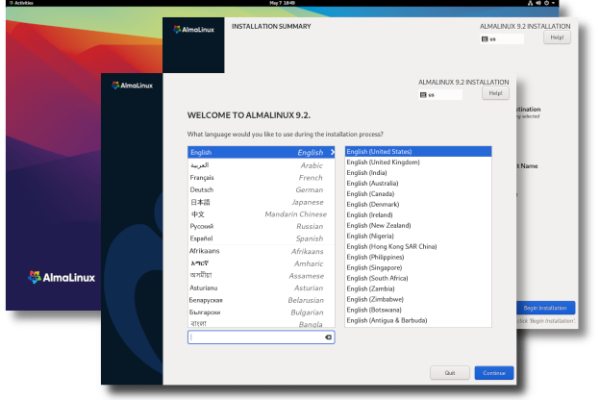Screen dimensions: 600x400
Task: Open clock menu showing May 7
Action: coord(282,3)
